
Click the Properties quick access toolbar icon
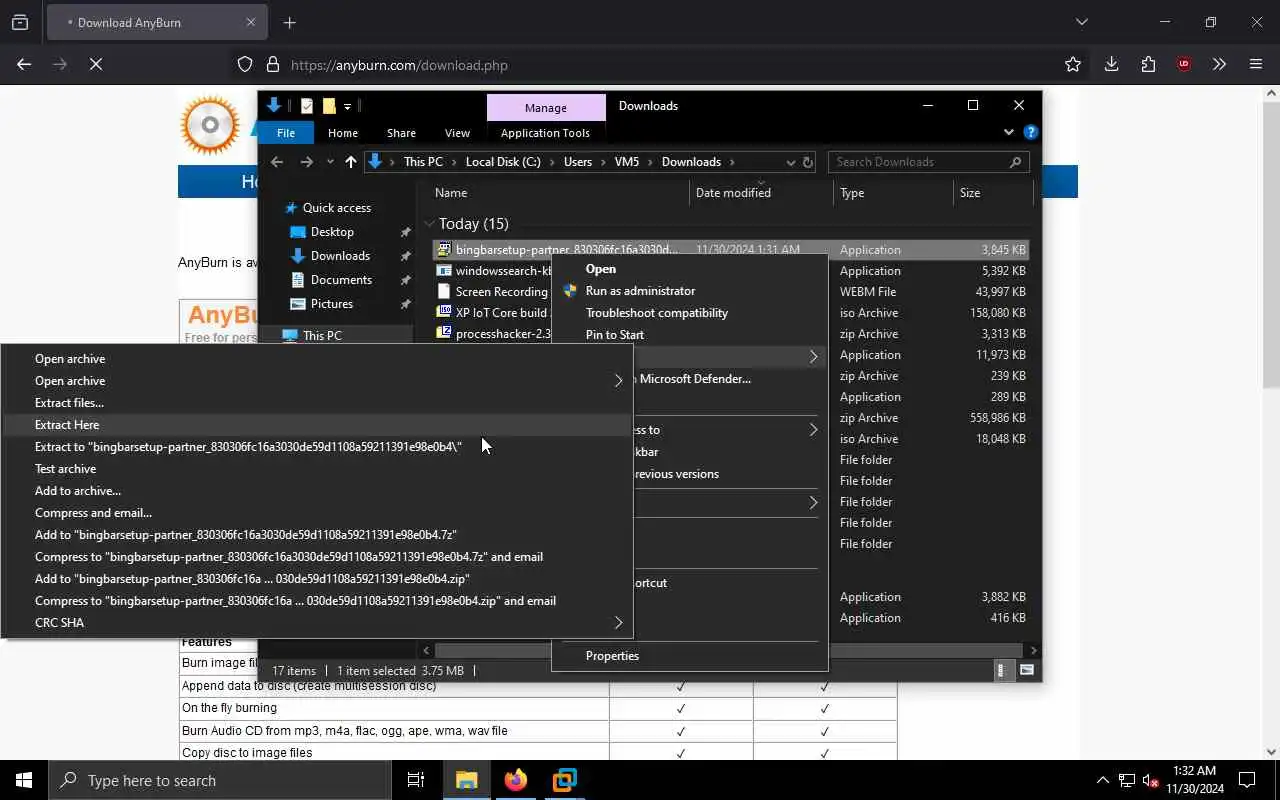point(307,106)
